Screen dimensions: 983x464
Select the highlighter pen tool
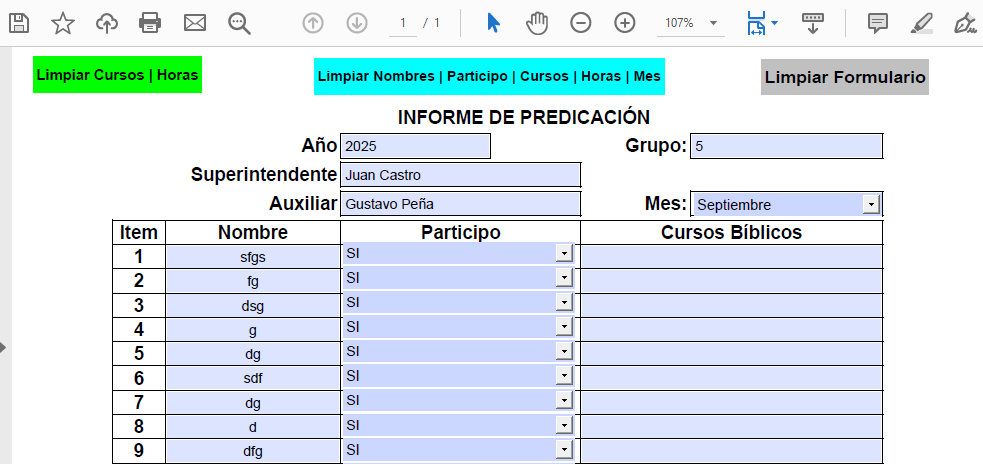pyautogui.click(x=921, y=23)
